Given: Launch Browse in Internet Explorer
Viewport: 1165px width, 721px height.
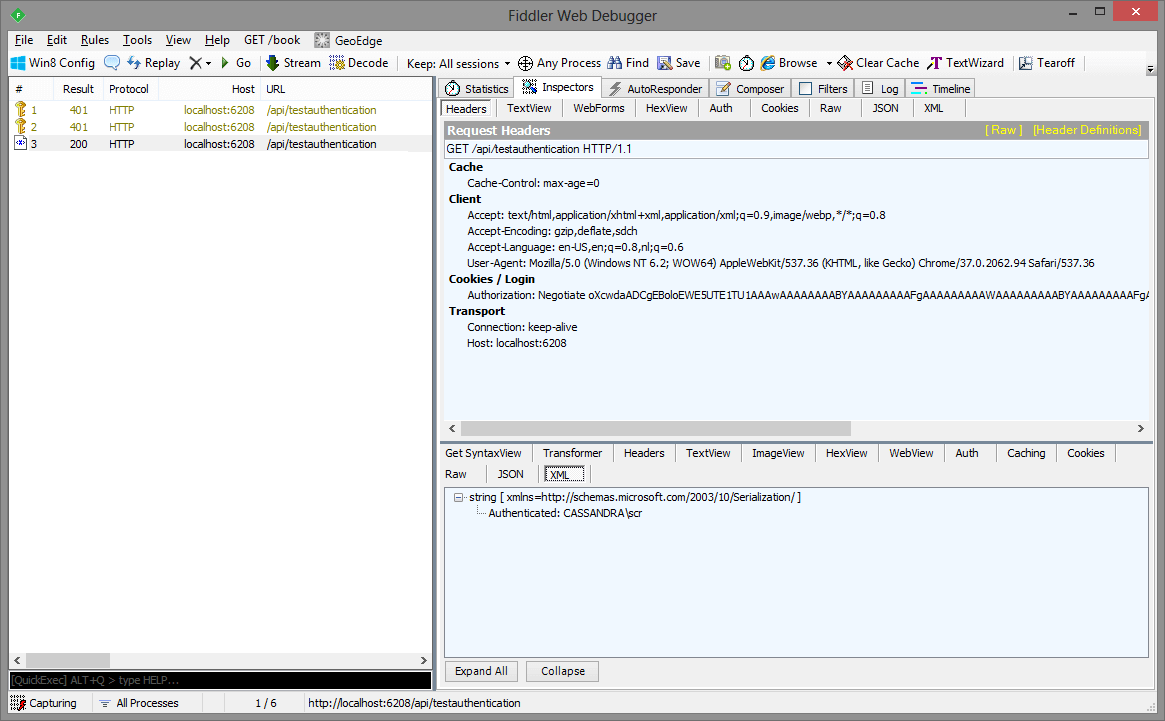Looking at the screenshot, I should point(788,63).
